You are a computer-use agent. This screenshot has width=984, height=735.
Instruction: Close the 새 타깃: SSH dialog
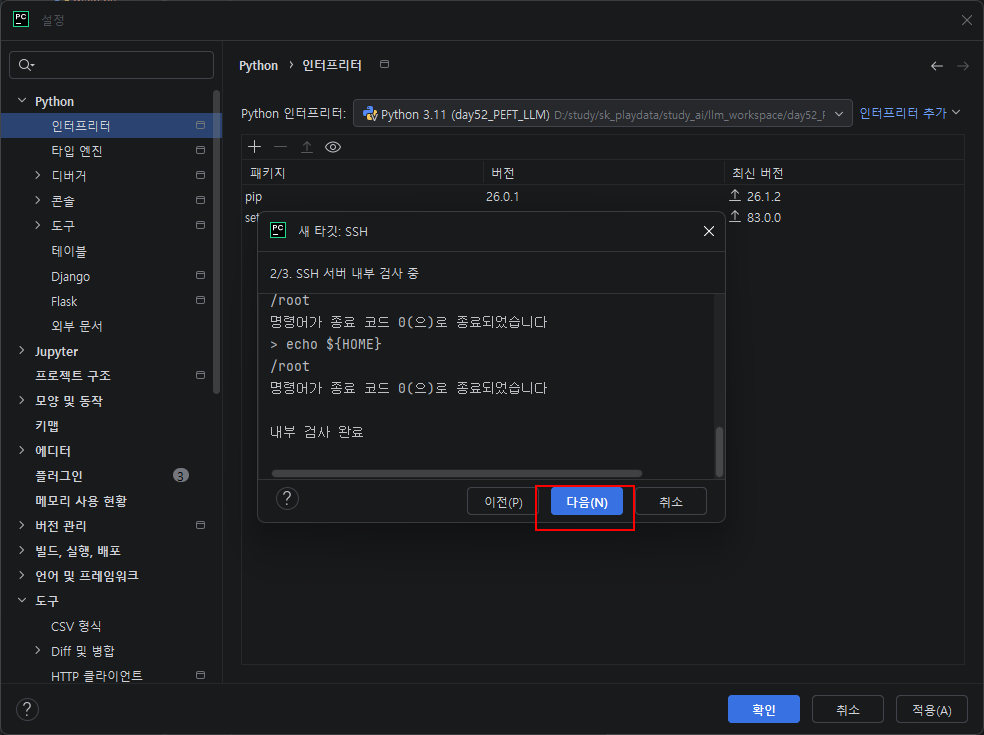(x=709, y=231)
